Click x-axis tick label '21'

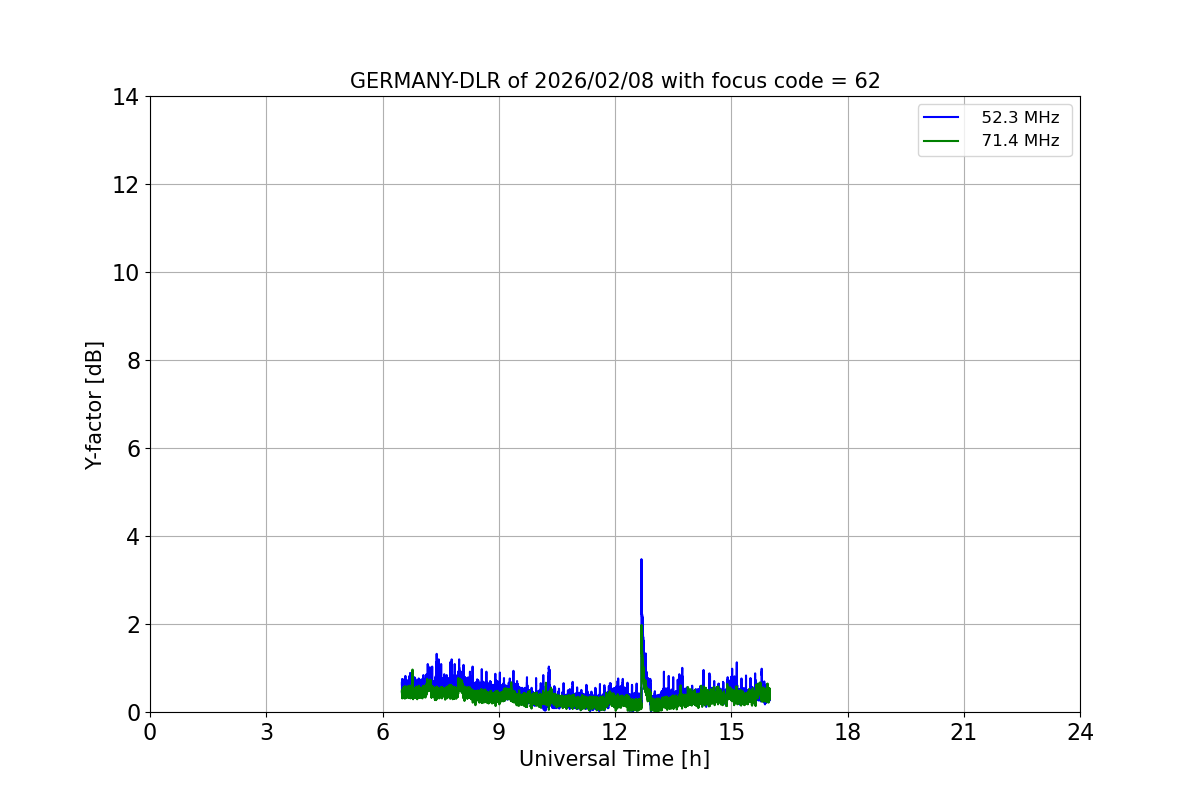(964, 733)
